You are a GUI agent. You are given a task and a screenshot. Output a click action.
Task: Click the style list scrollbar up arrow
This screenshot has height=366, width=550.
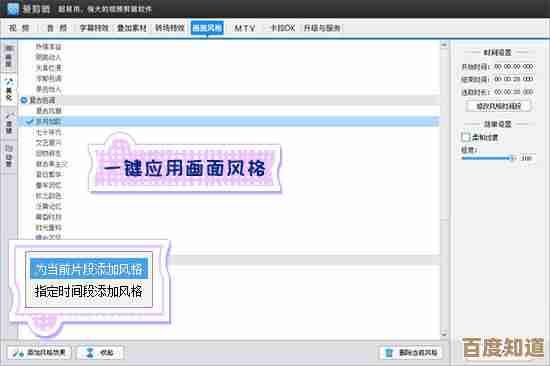click(444, 45)
